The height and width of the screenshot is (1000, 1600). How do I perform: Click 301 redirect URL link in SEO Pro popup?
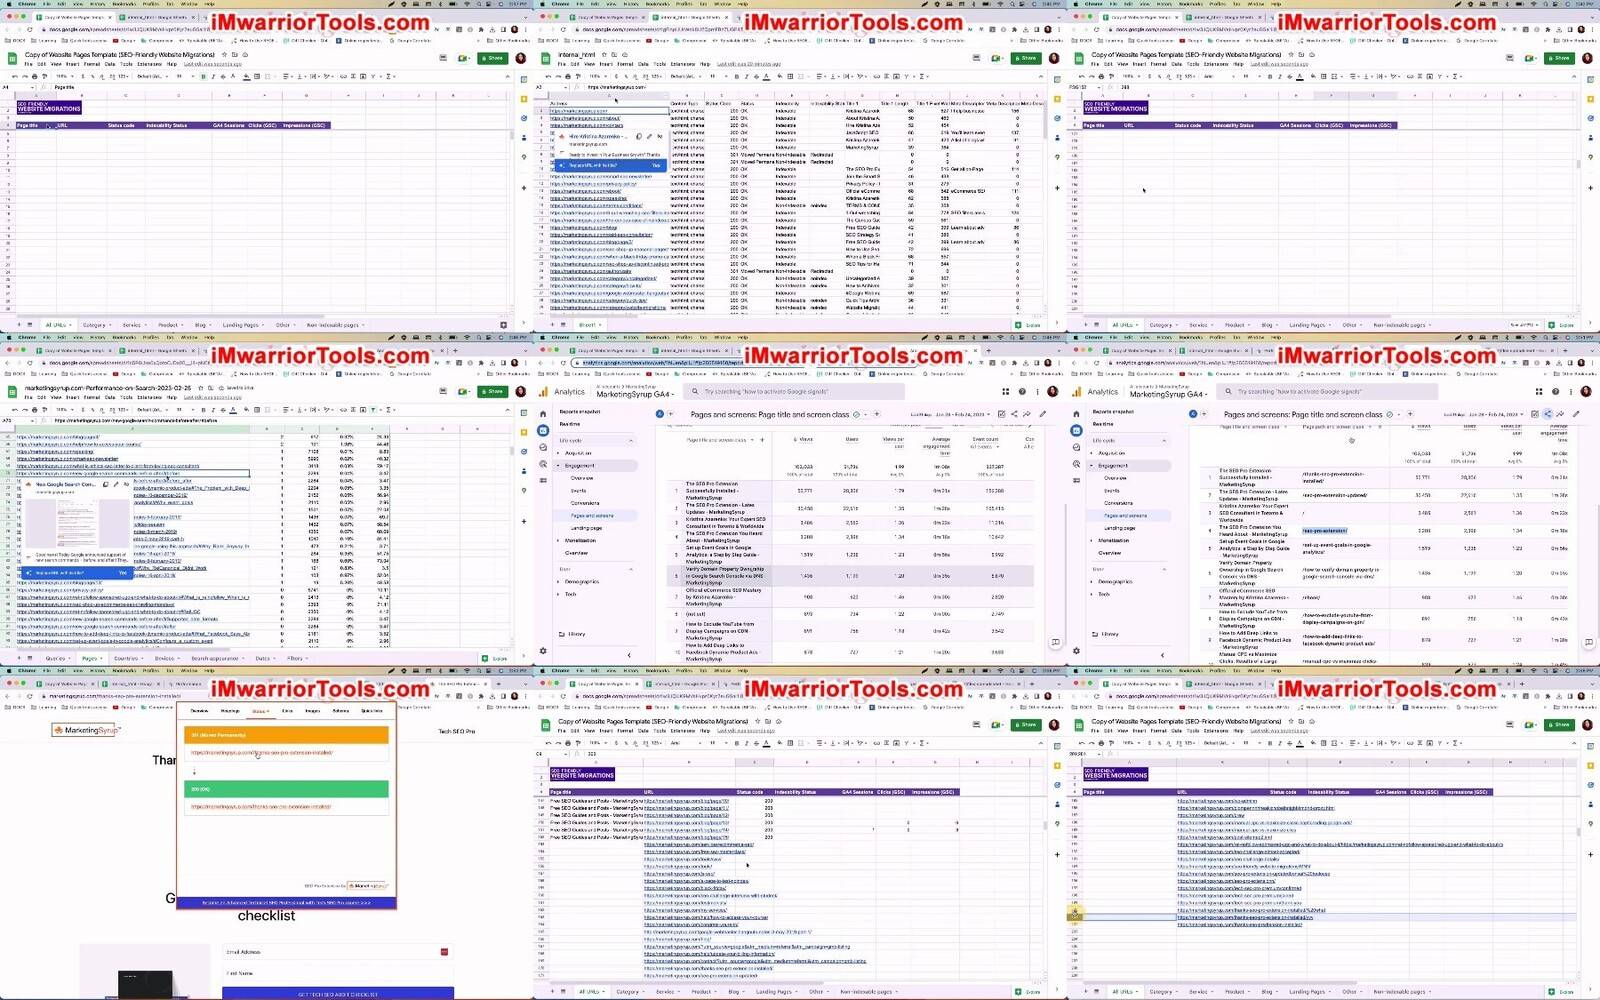click(262, 752)
